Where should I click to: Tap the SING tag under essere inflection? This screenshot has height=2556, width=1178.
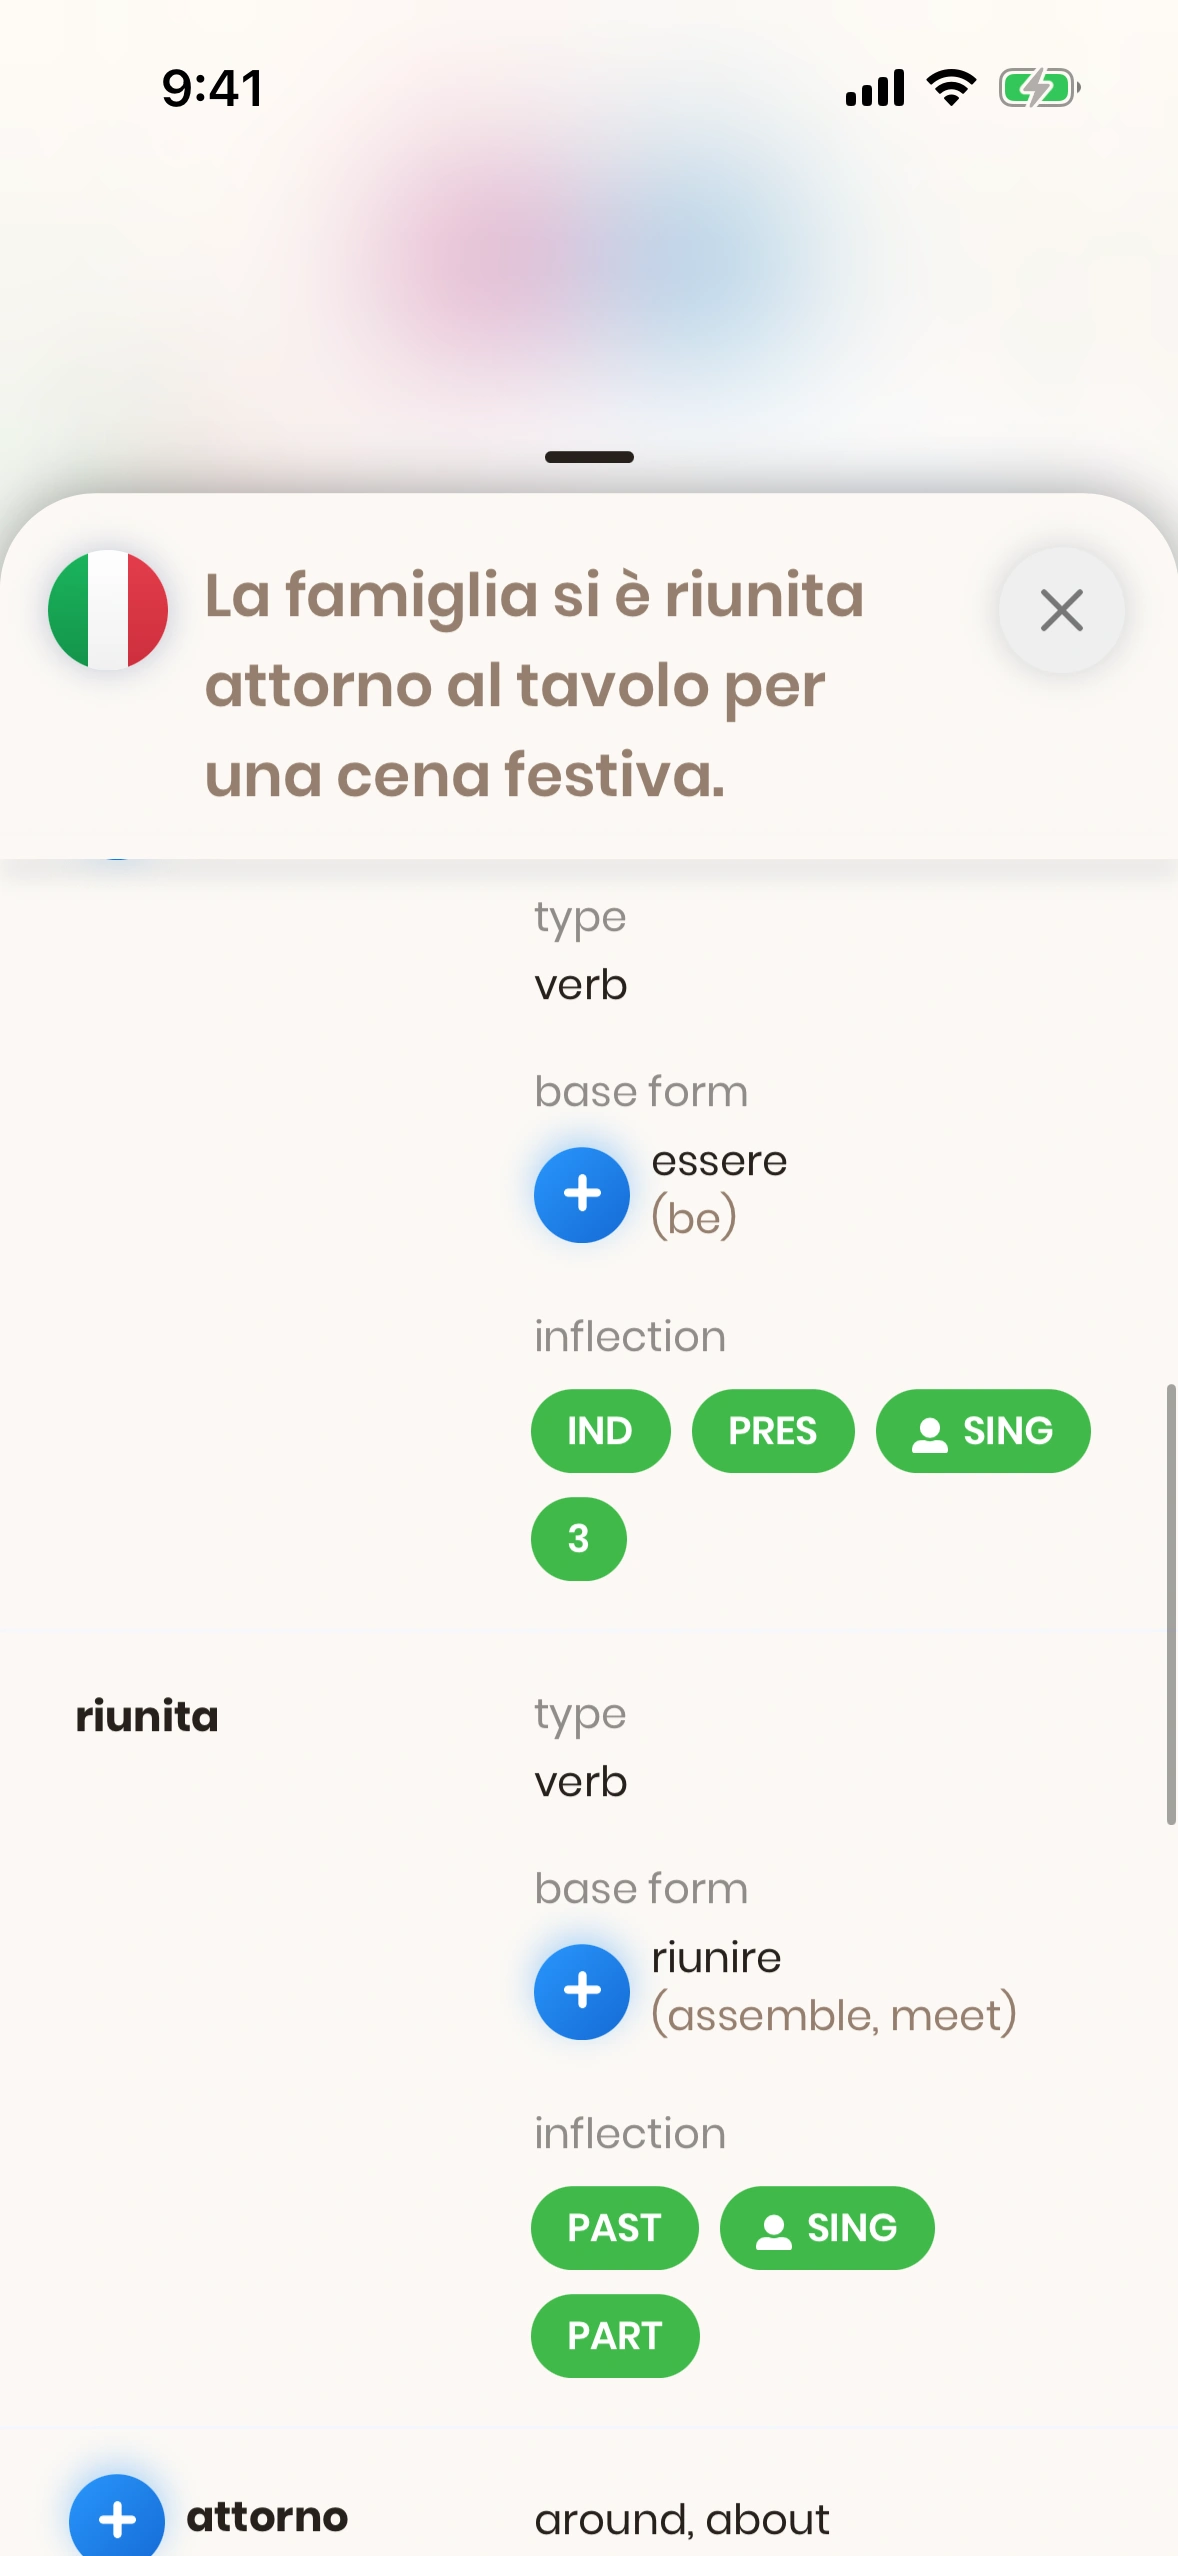(983, 1431)
